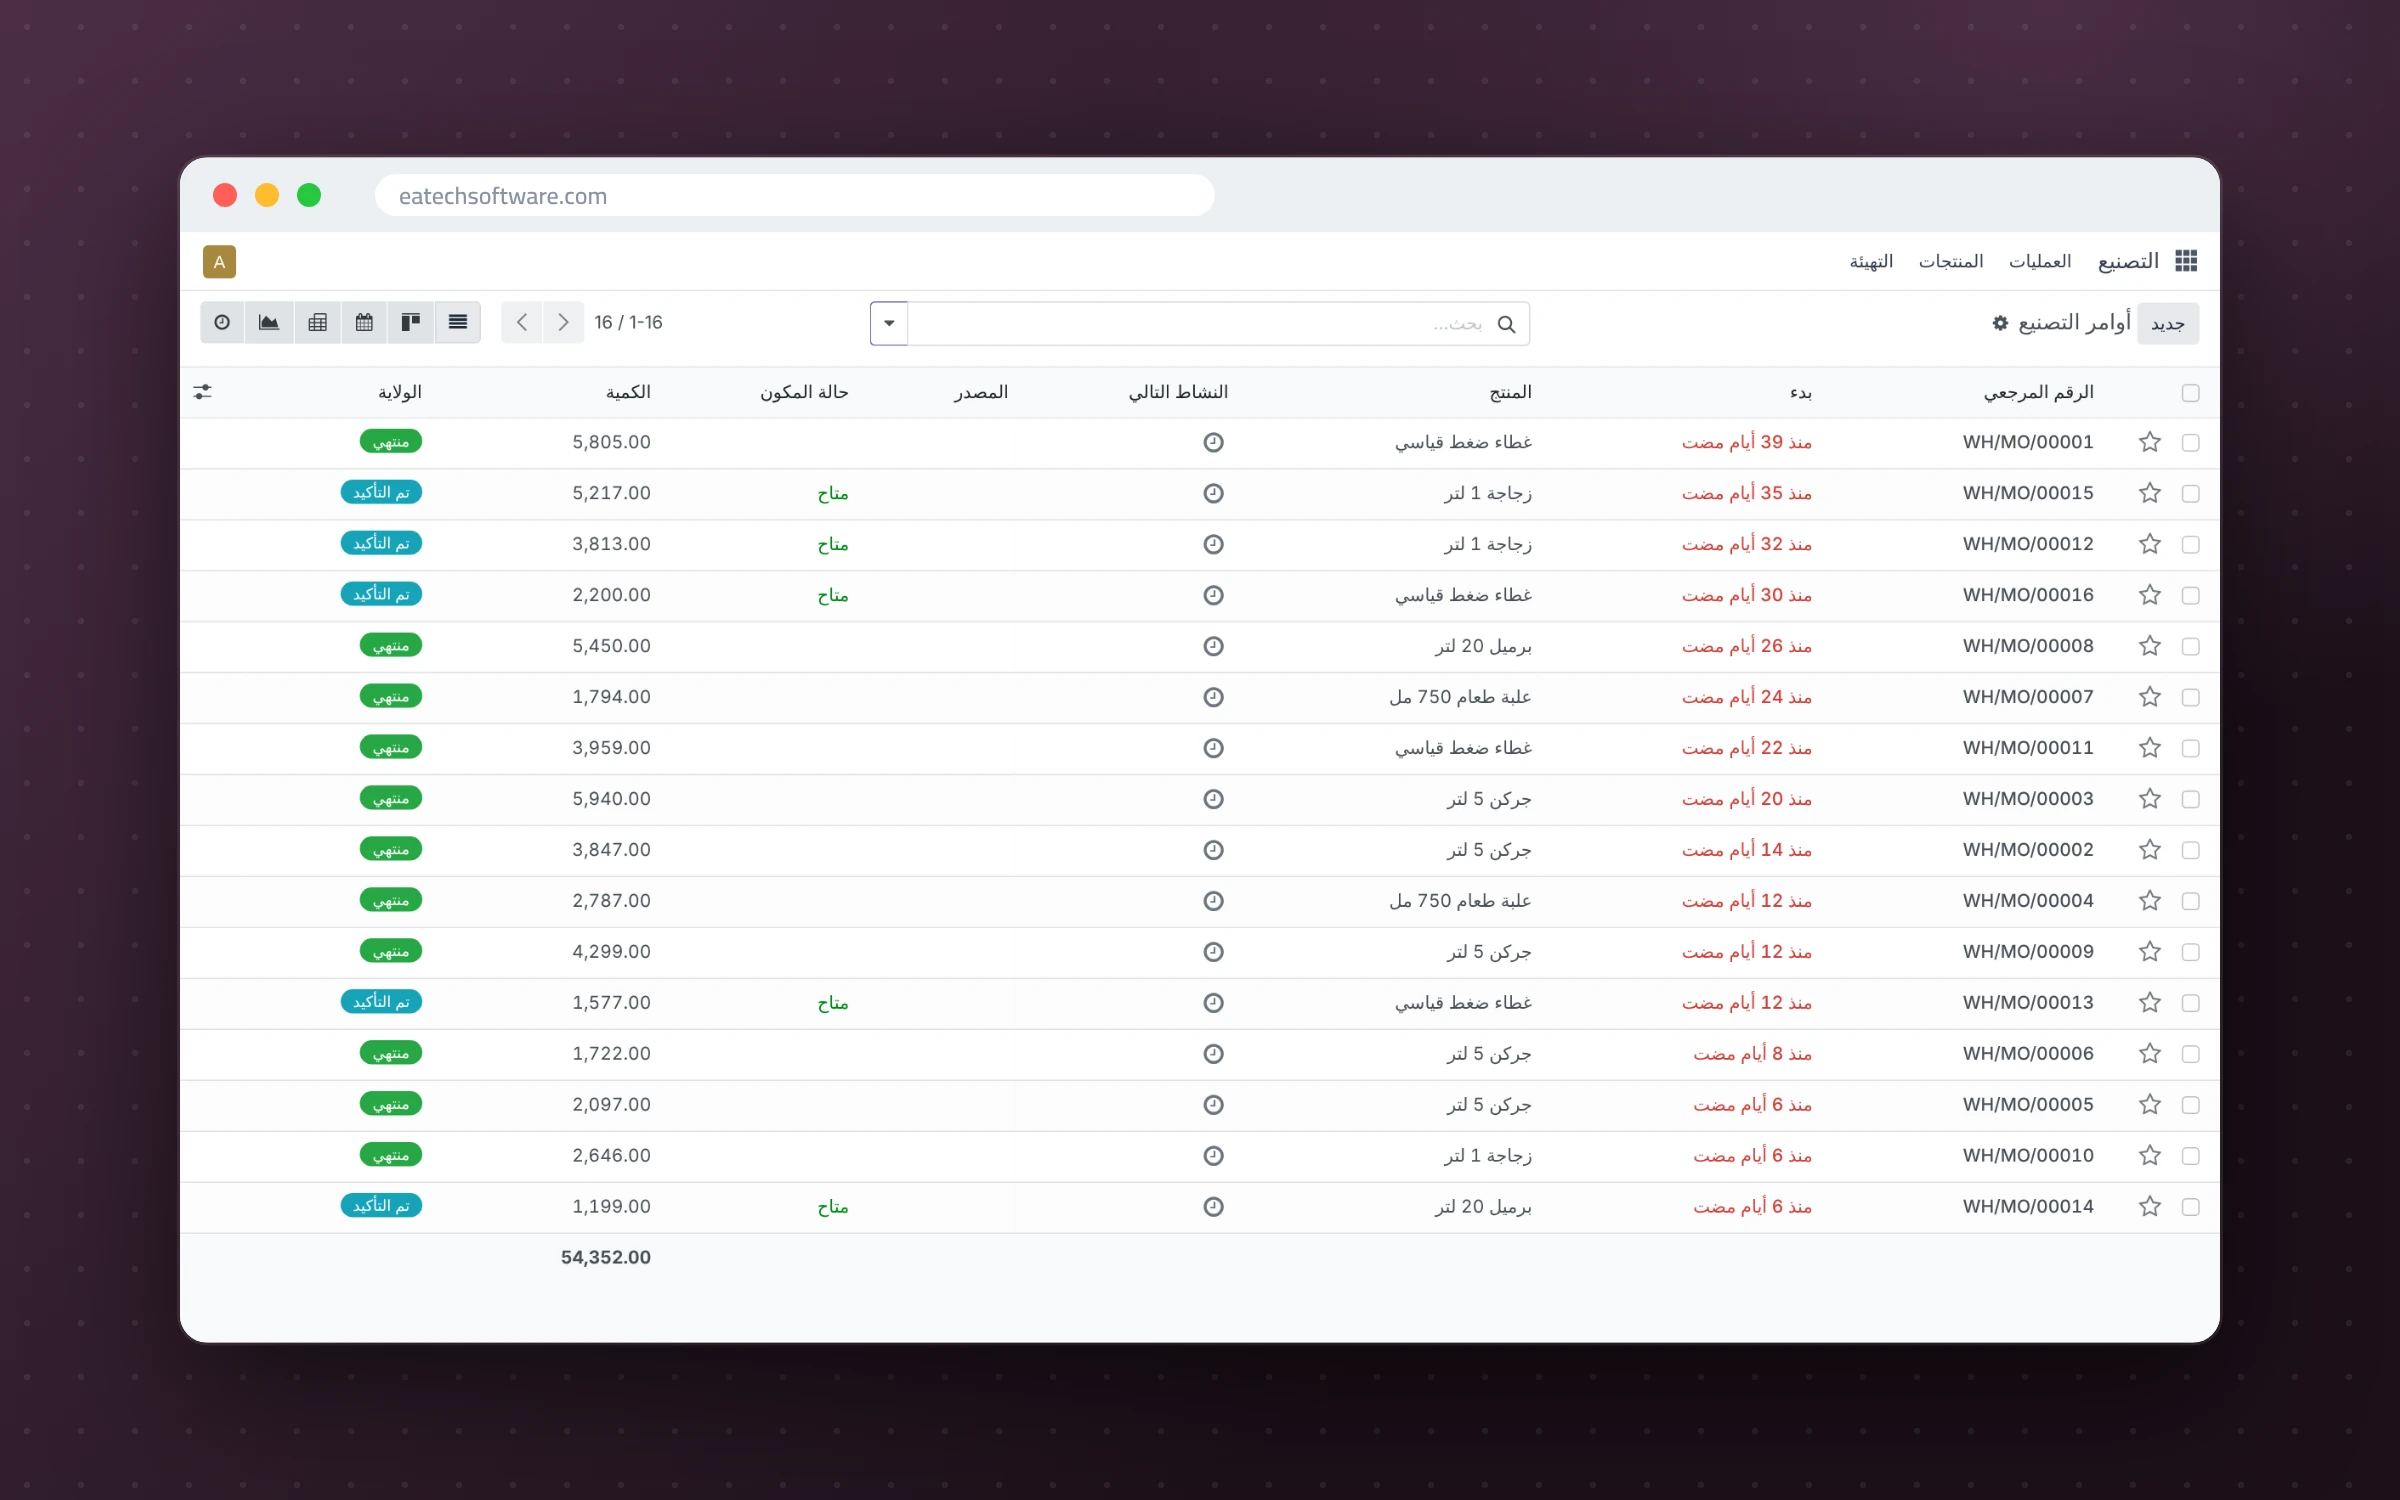Open the العمليات menu

tap(2040, 261)
